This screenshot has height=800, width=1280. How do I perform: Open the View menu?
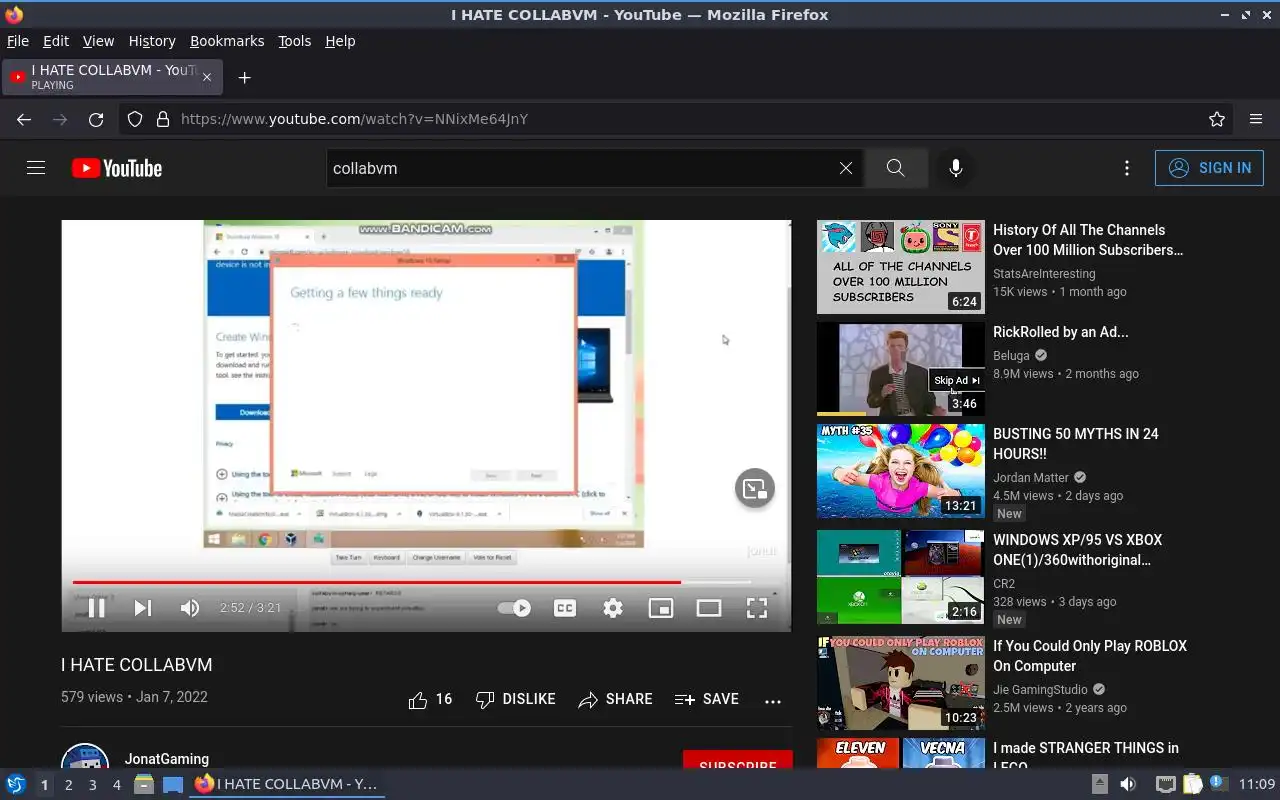click(98, 41)
